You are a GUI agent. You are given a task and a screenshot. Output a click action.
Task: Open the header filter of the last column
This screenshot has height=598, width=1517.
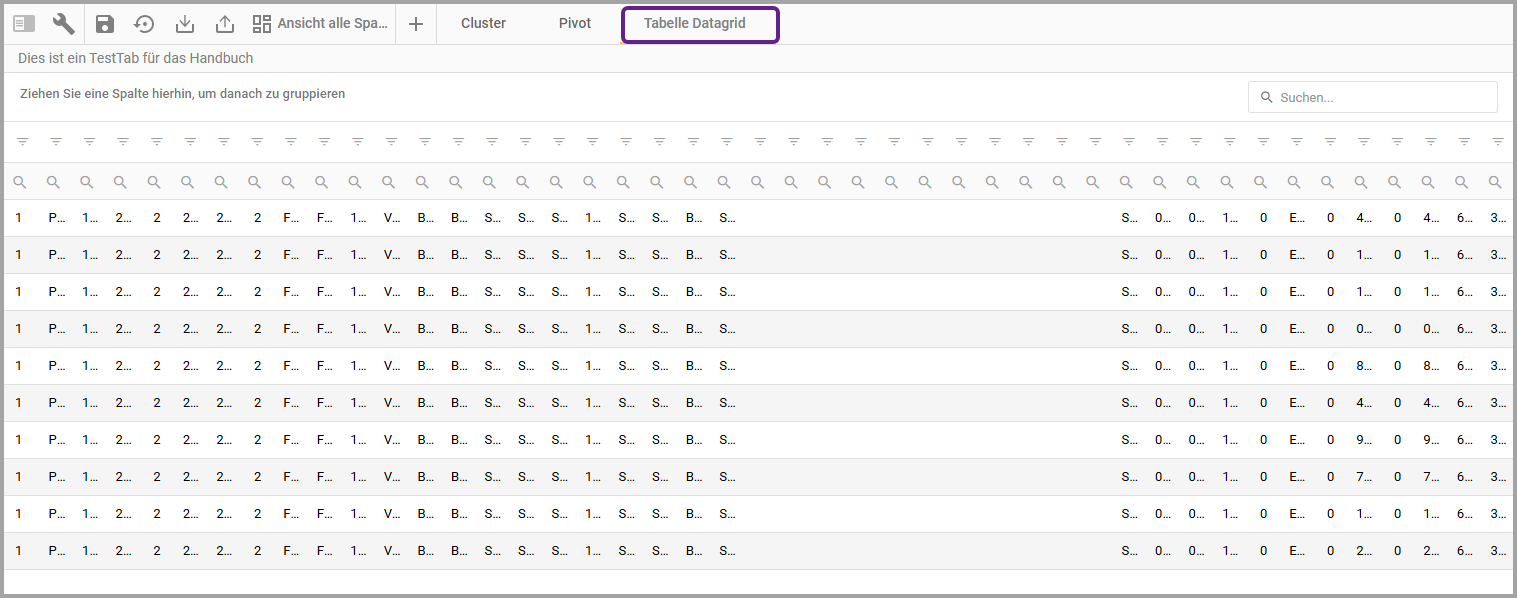point(1497,142)
